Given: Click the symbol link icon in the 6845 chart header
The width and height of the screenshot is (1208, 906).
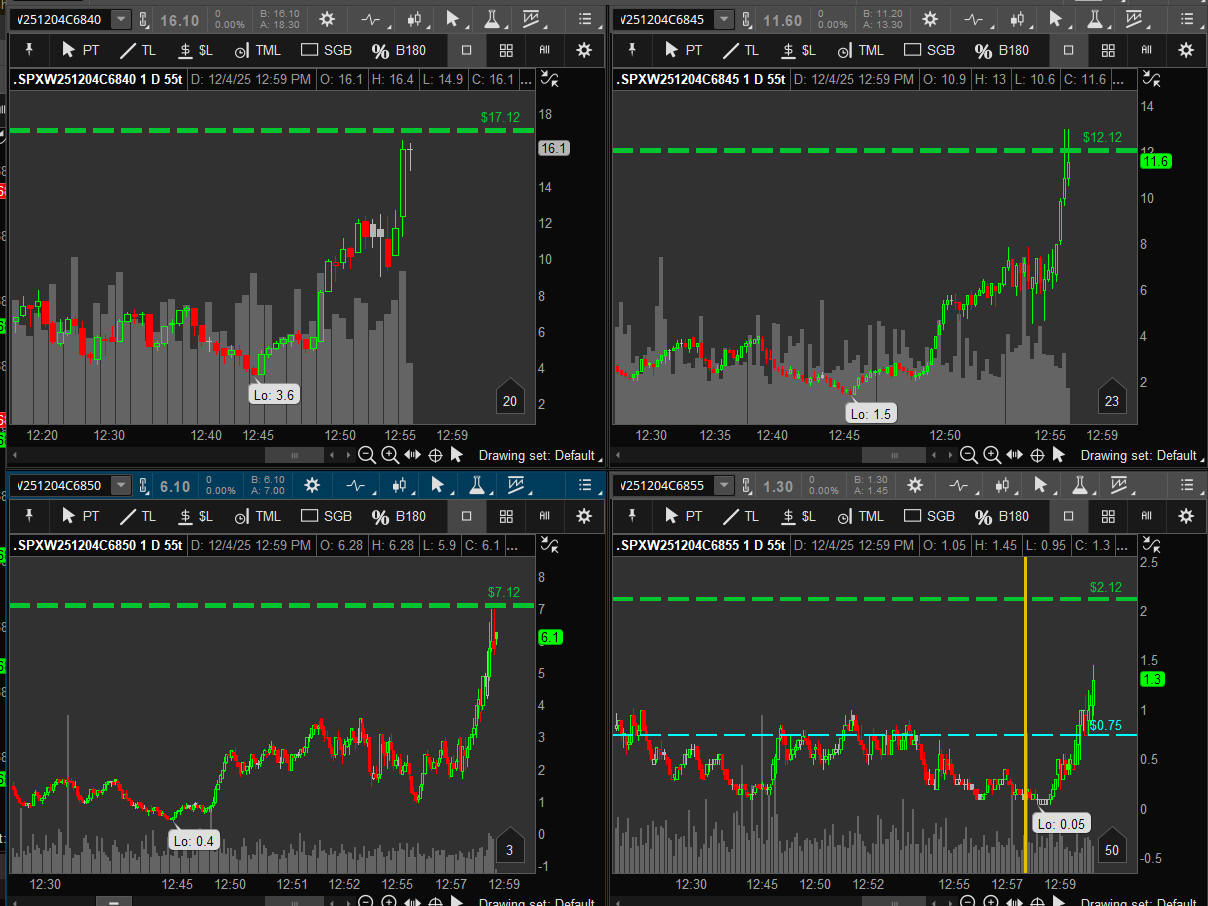Looking at the screenshot, I should [x=747, y=19].
